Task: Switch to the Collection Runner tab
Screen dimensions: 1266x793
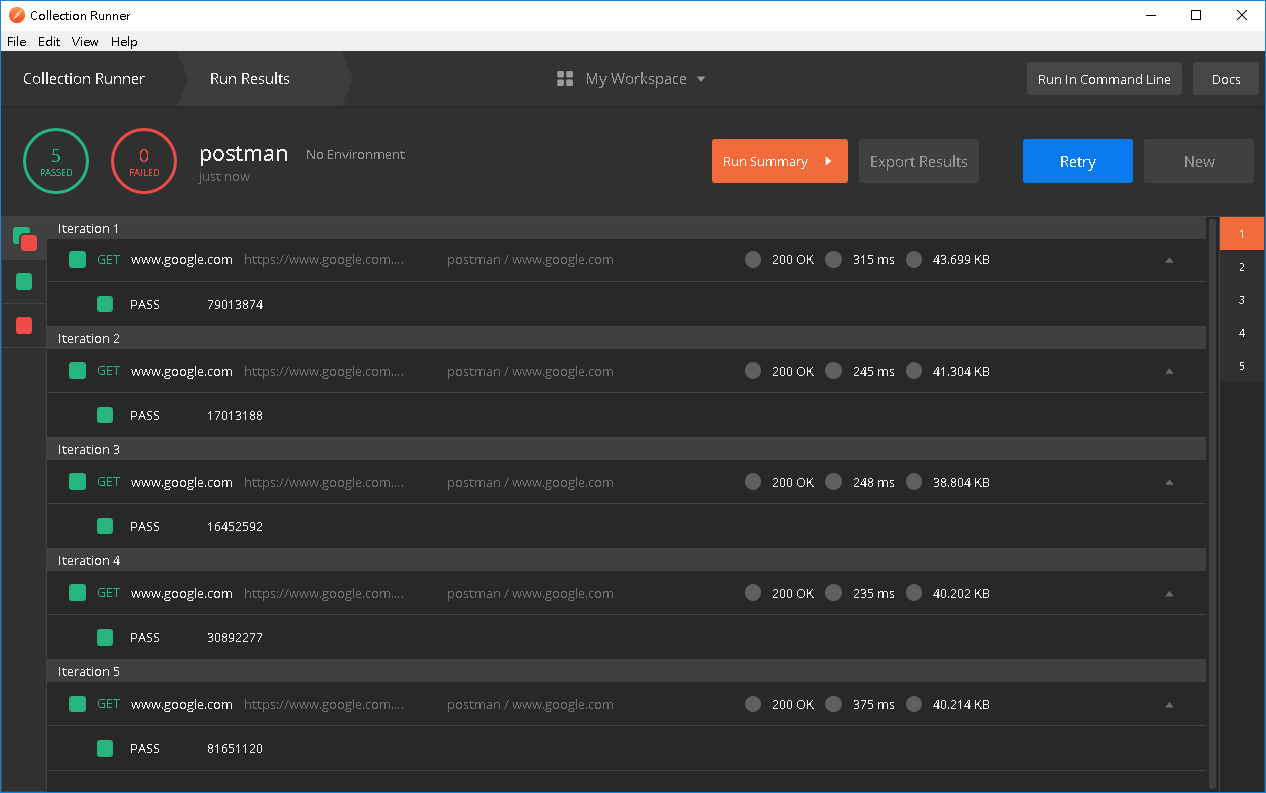Action: [x=84, y=79]
